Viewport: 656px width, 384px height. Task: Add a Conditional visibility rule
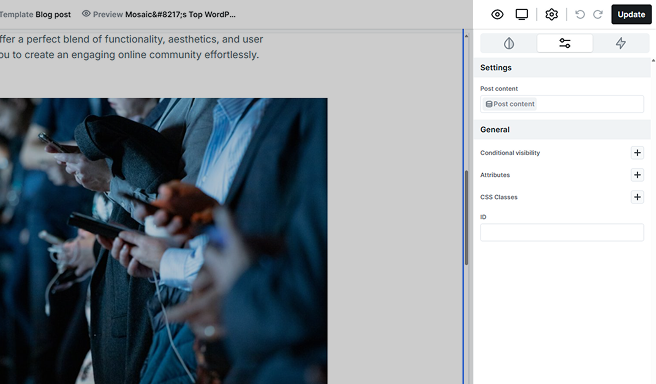tap(637, 153)
